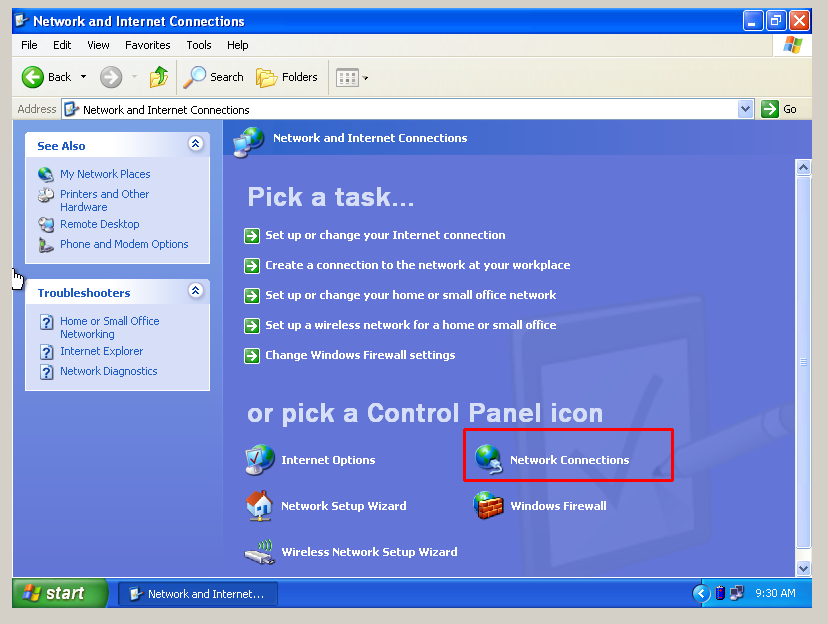Click the scrollbar down arrow
Screen dimensions: 828x624
803,569
